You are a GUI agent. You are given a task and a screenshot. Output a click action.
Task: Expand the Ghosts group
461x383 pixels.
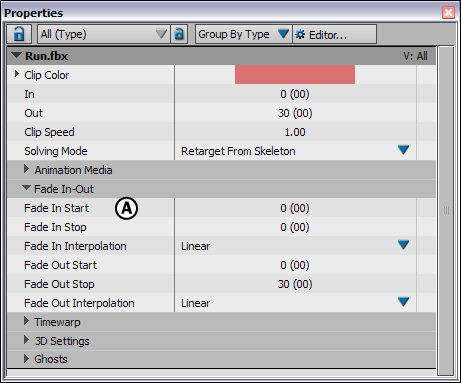pyautogui.click(x=26, y=358)
